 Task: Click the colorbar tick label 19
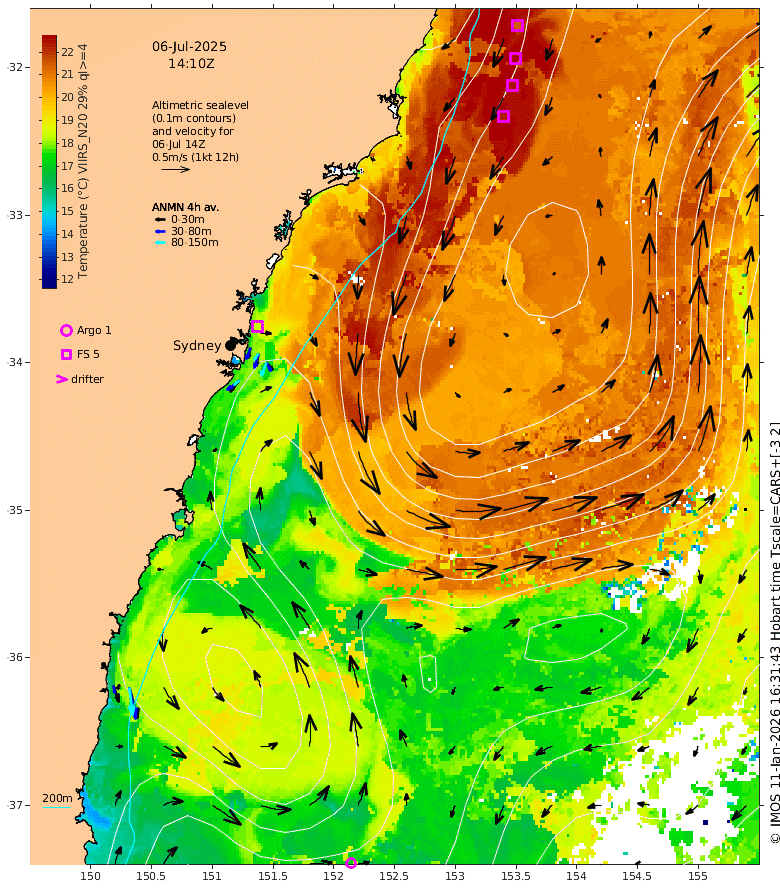click(x=68, y=120)
